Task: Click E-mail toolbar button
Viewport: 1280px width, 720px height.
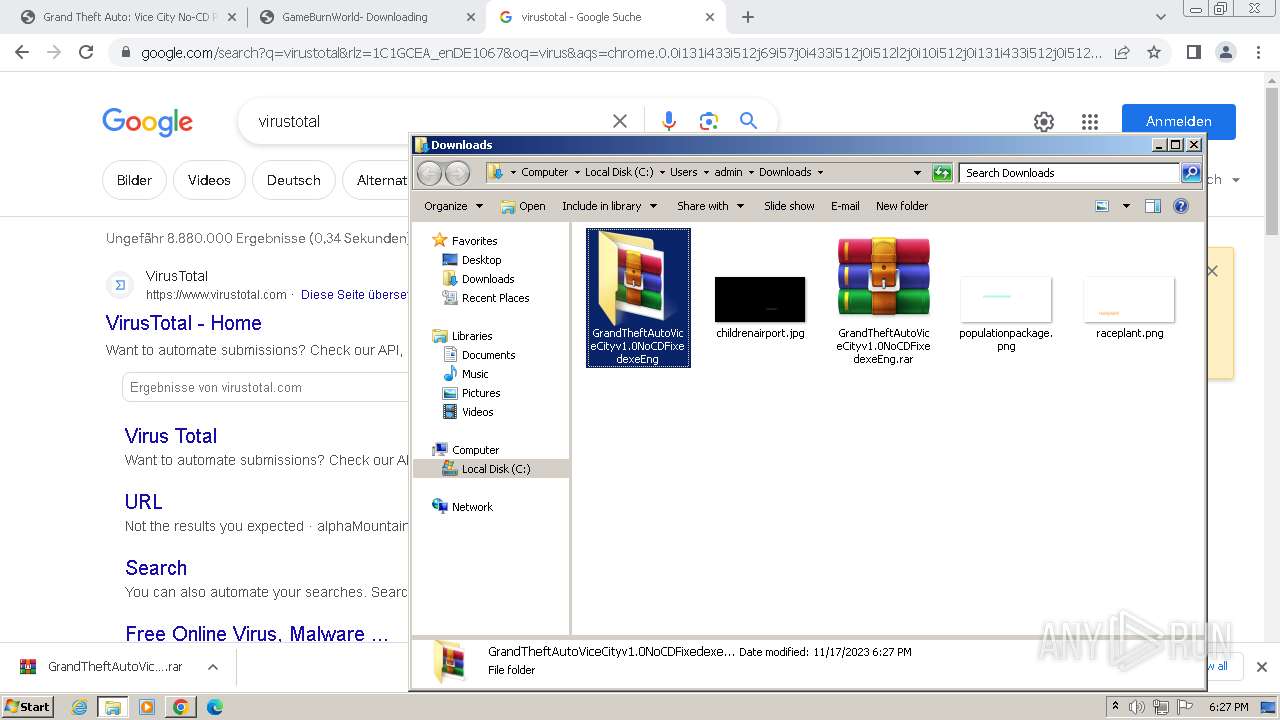Action: tap(845, 206)
